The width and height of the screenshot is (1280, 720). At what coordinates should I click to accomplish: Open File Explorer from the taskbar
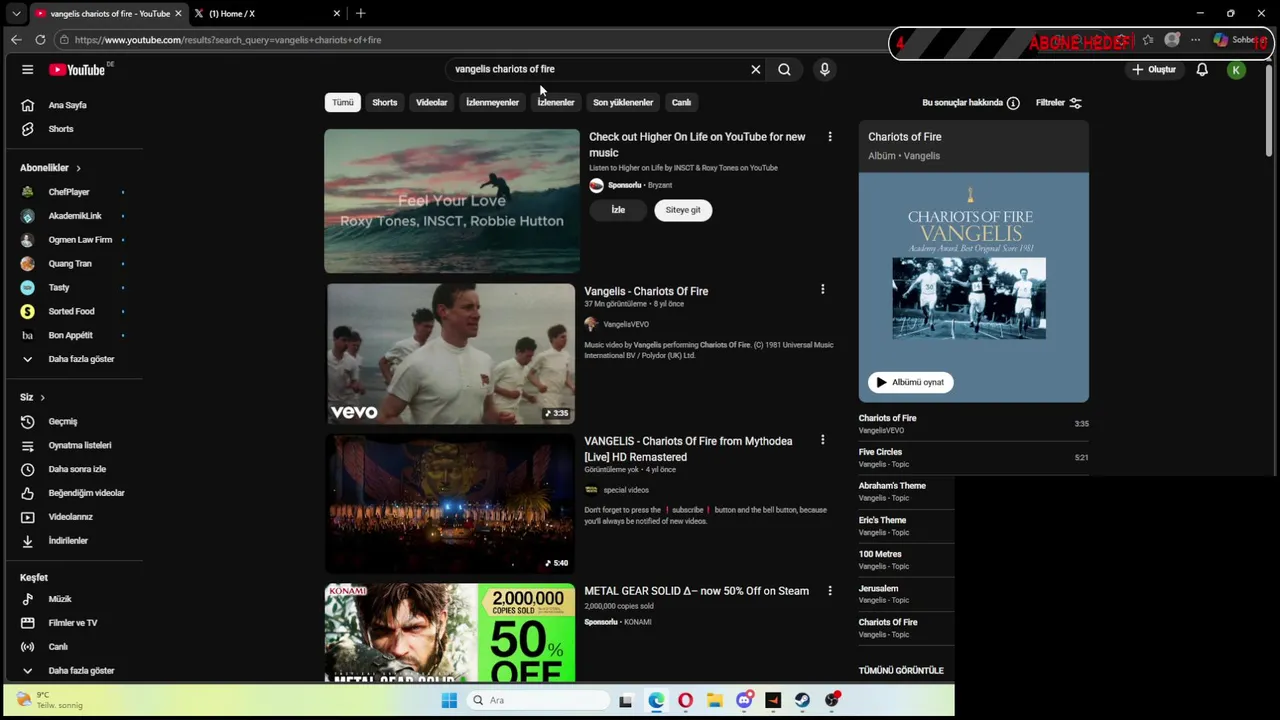point(714,700)
